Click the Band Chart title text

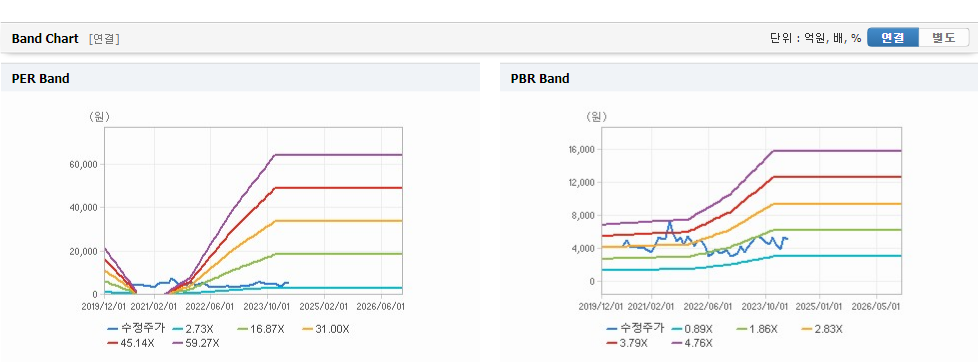tap(45, 39)
